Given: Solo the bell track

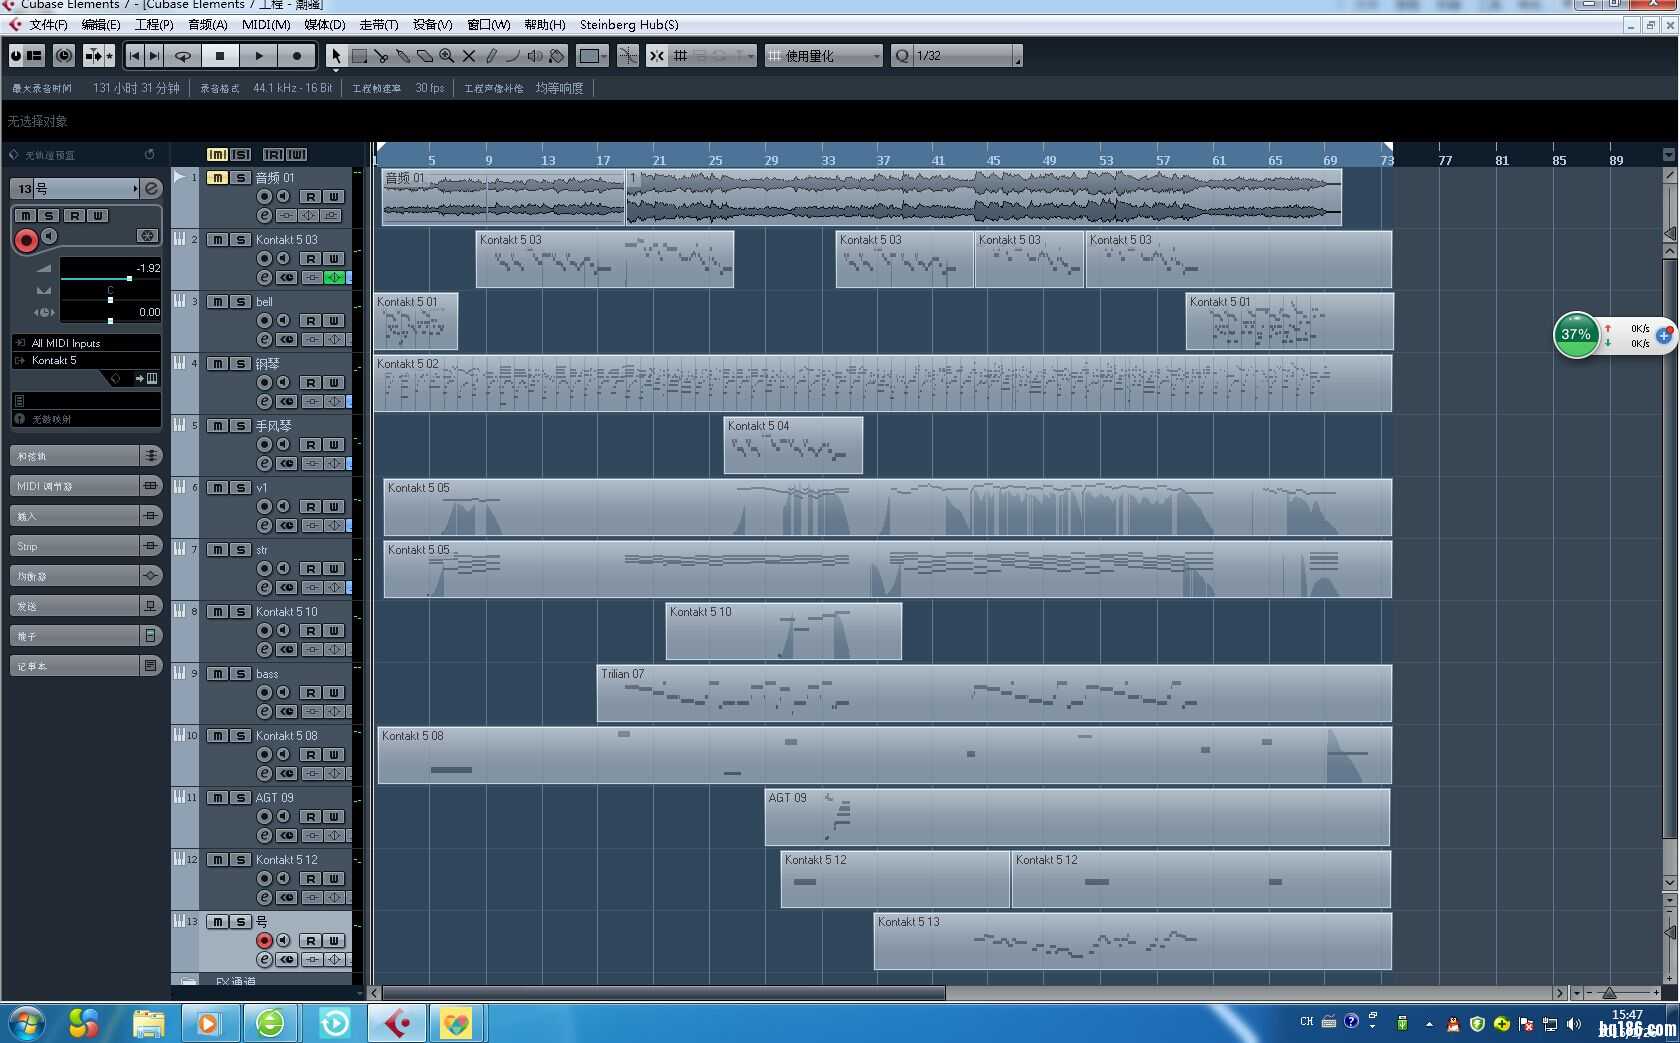Looking at the screenshot, I should (240, 302).
